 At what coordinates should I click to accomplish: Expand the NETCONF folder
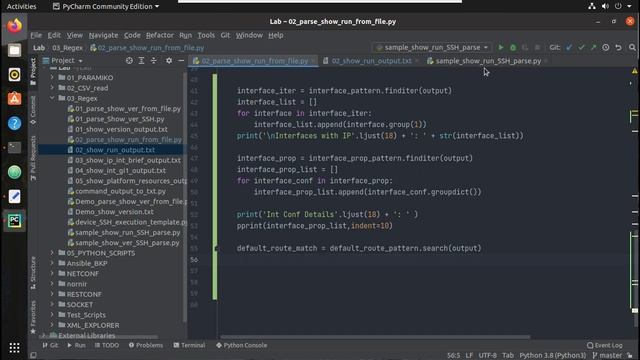point(52,273)
